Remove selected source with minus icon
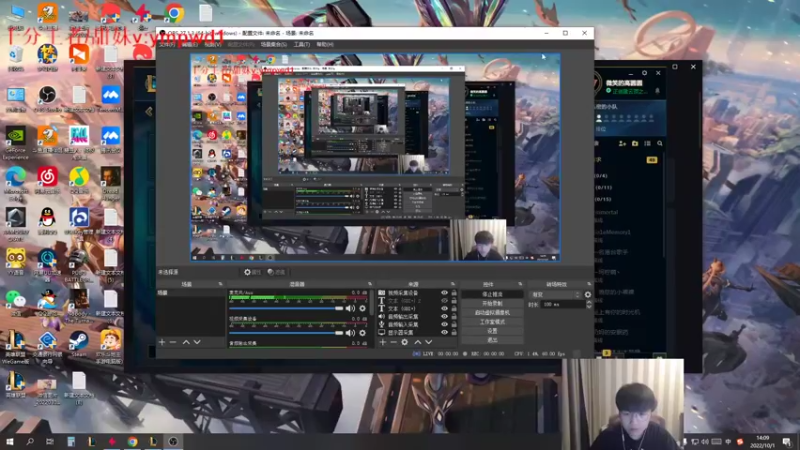This screenshot has width=800, height=450. (393, 342)
